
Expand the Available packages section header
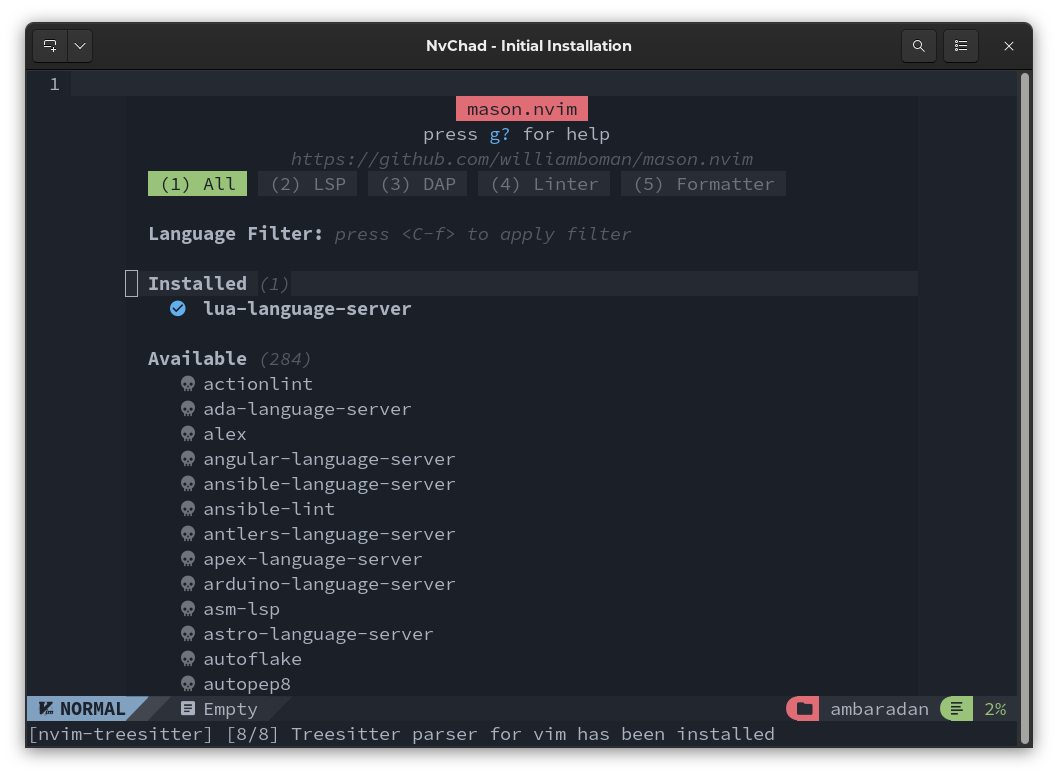tap(197, 359)
